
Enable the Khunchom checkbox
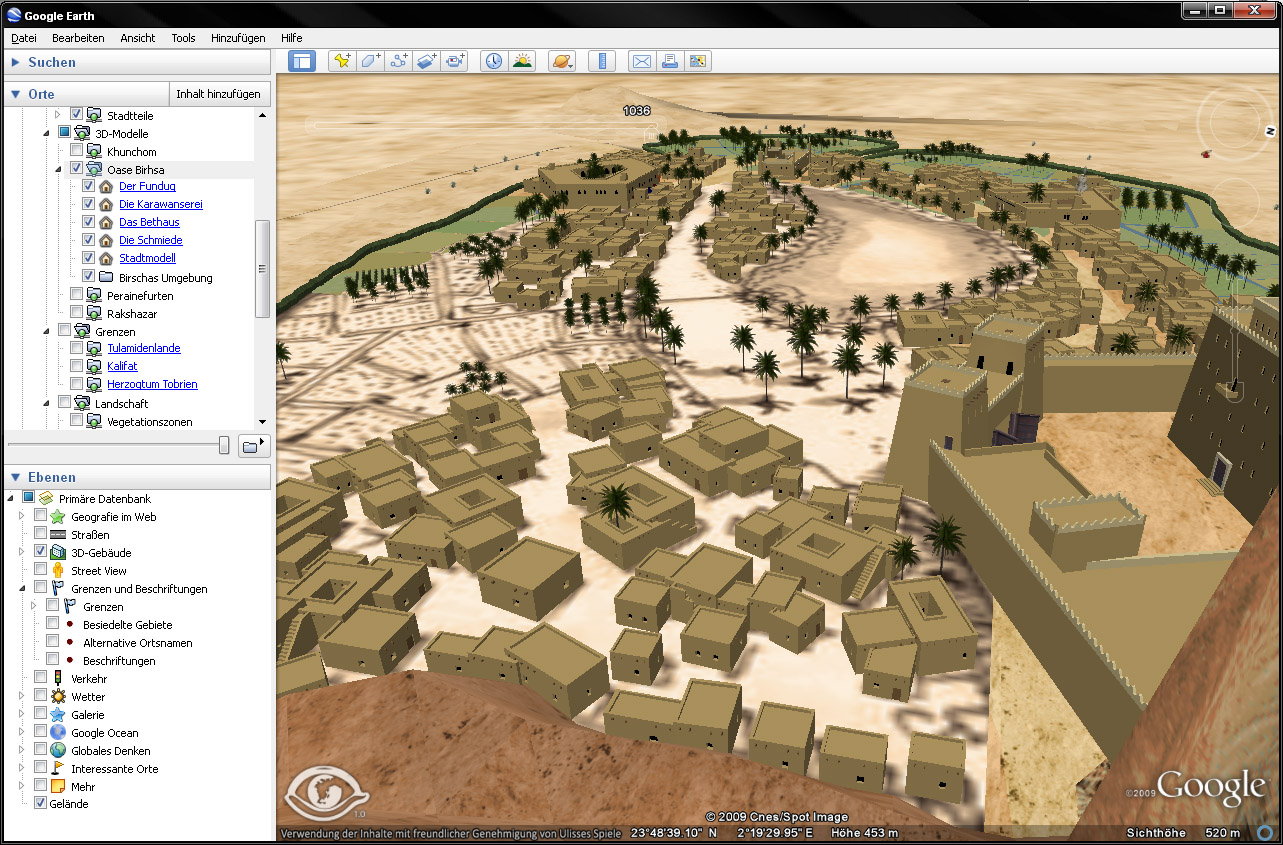tap(77, 152)
